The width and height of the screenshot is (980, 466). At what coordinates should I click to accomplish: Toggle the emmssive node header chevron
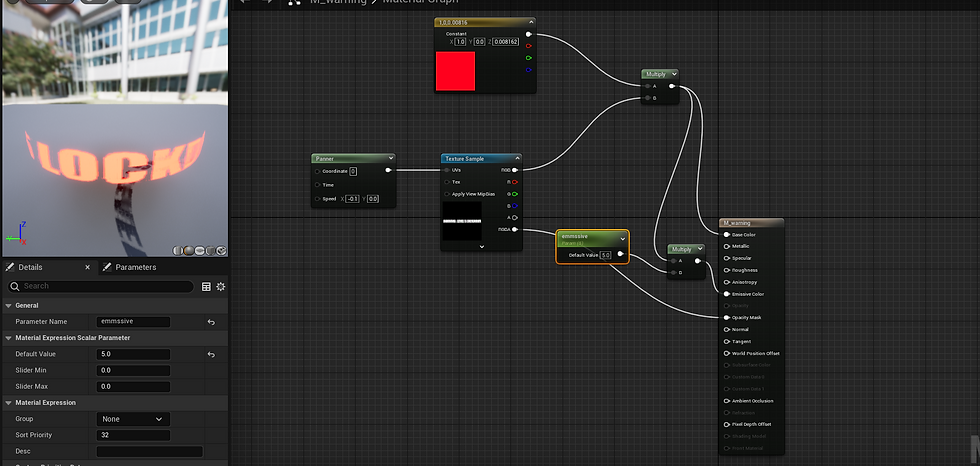click(622, 239)
